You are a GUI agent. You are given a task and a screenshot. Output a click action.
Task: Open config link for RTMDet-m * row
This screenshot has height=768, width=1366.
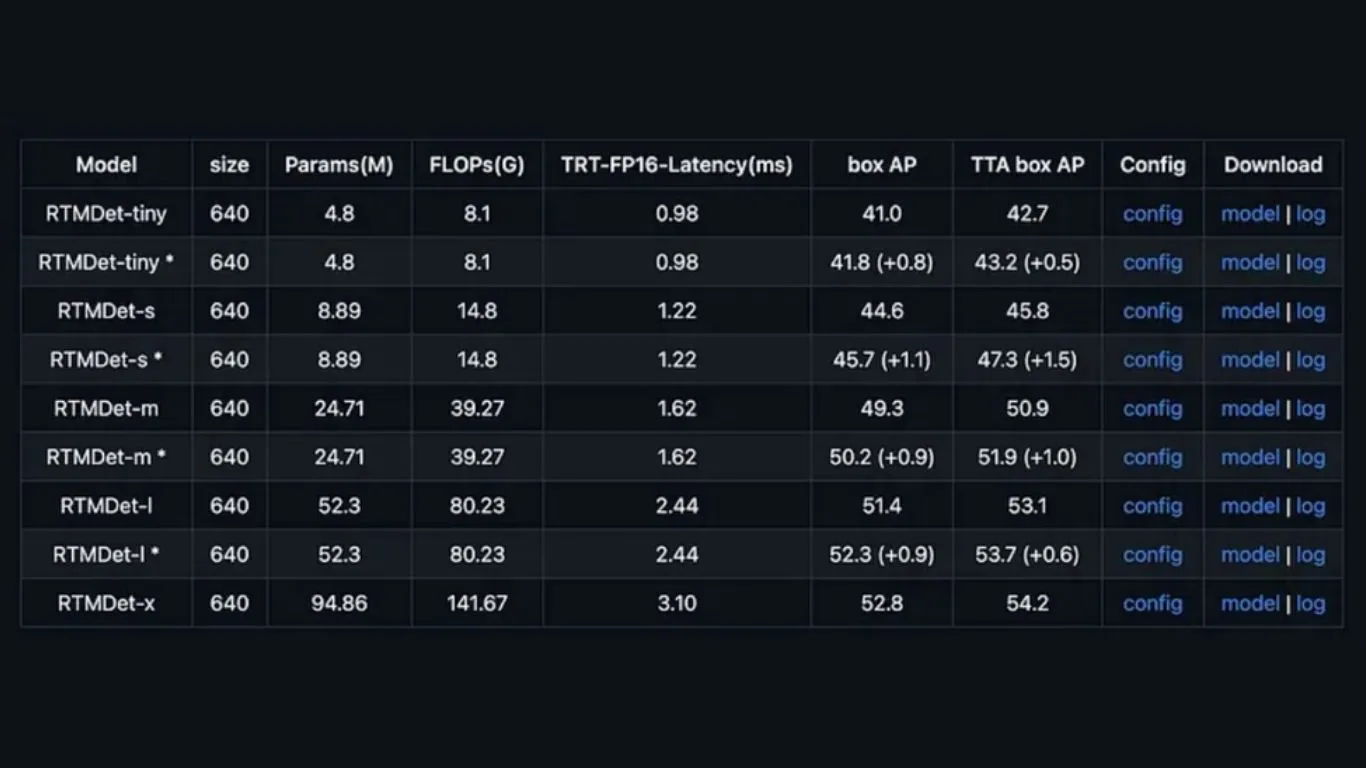coord(1153,458)
